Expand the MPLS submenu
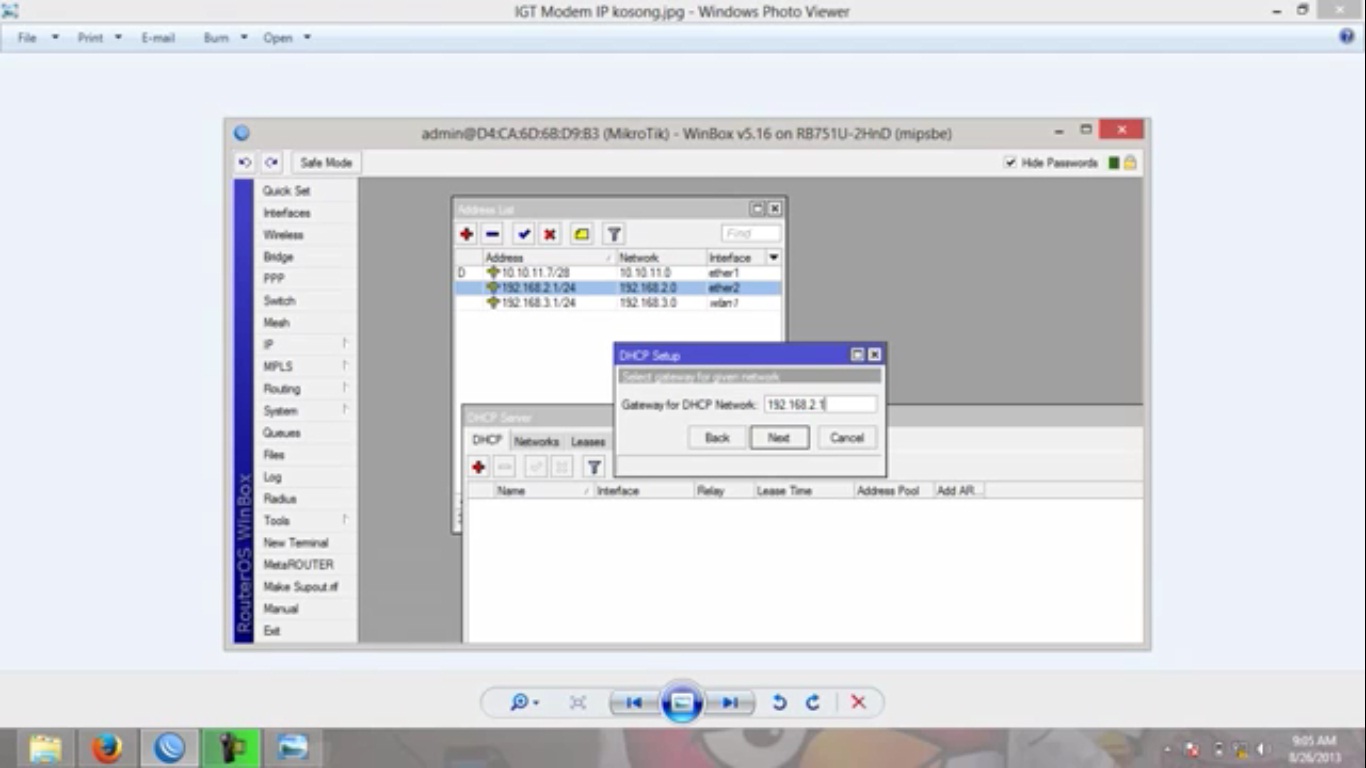 pos(306,366)
